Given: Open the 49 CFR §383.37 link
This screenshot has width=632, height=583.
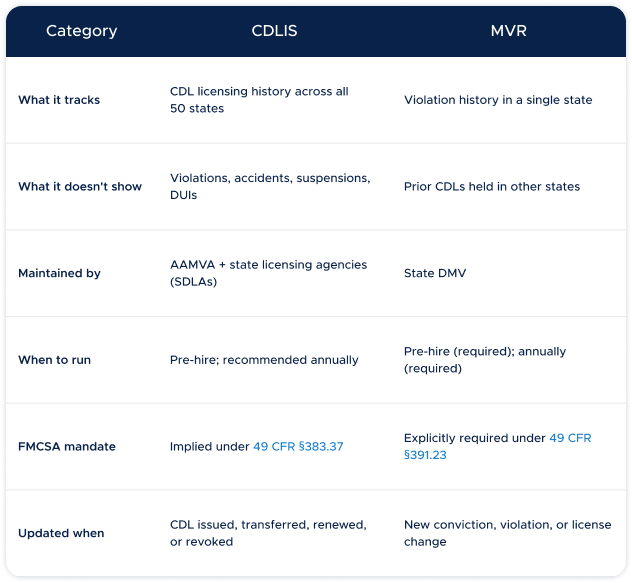Looking at the screenshot, I should click(x=298, y=446).
